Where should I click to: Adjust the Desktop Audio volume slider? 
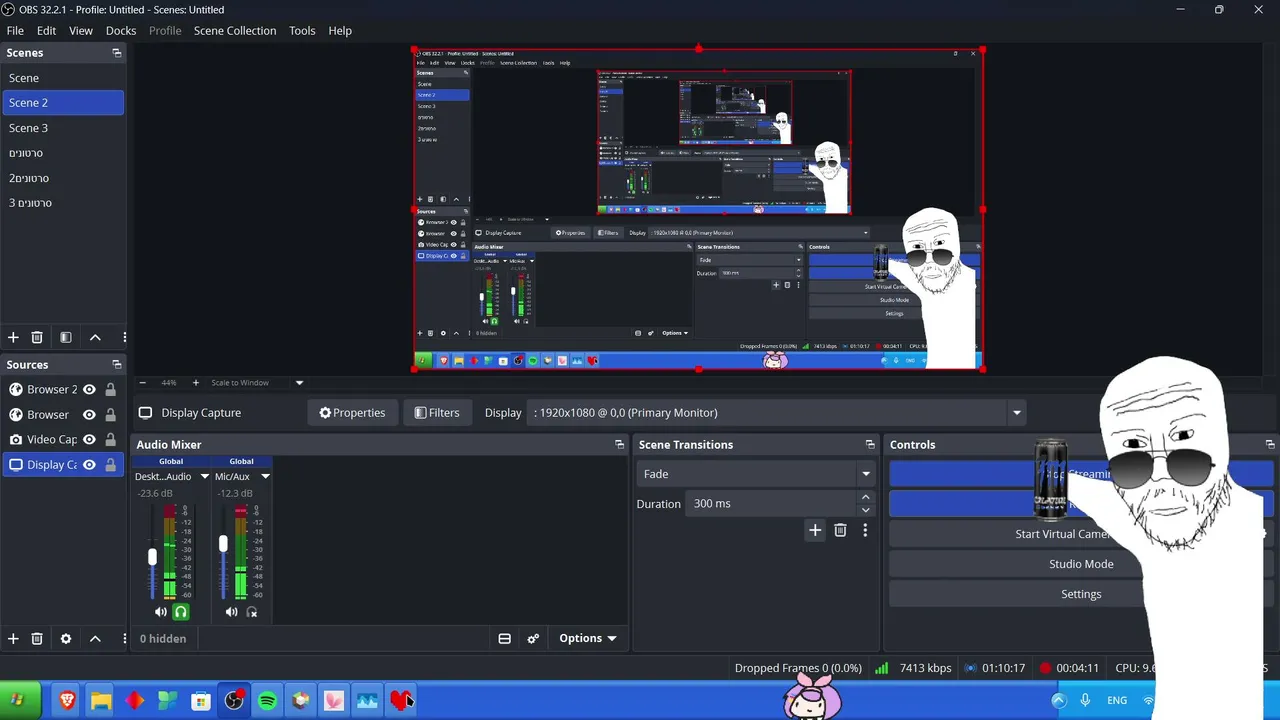pos(152,556)
